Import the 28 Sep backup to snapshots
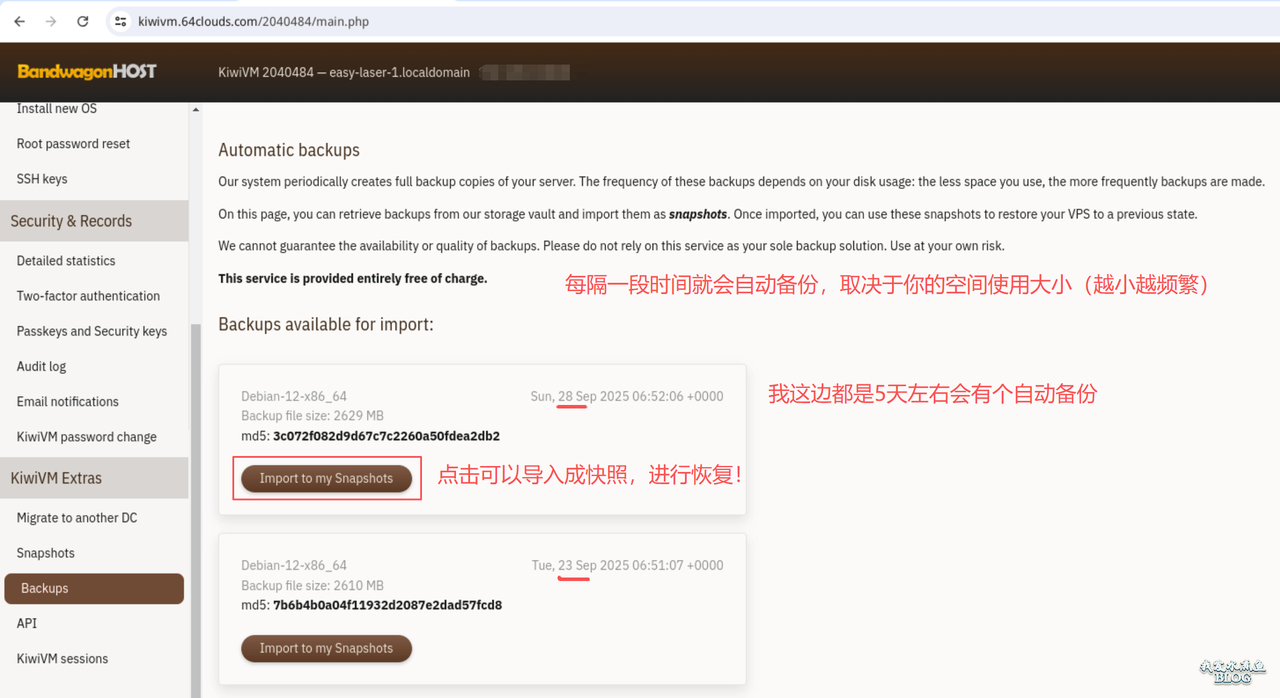The height and width of the screenshot is (698, 1280). tap(326, 479)
